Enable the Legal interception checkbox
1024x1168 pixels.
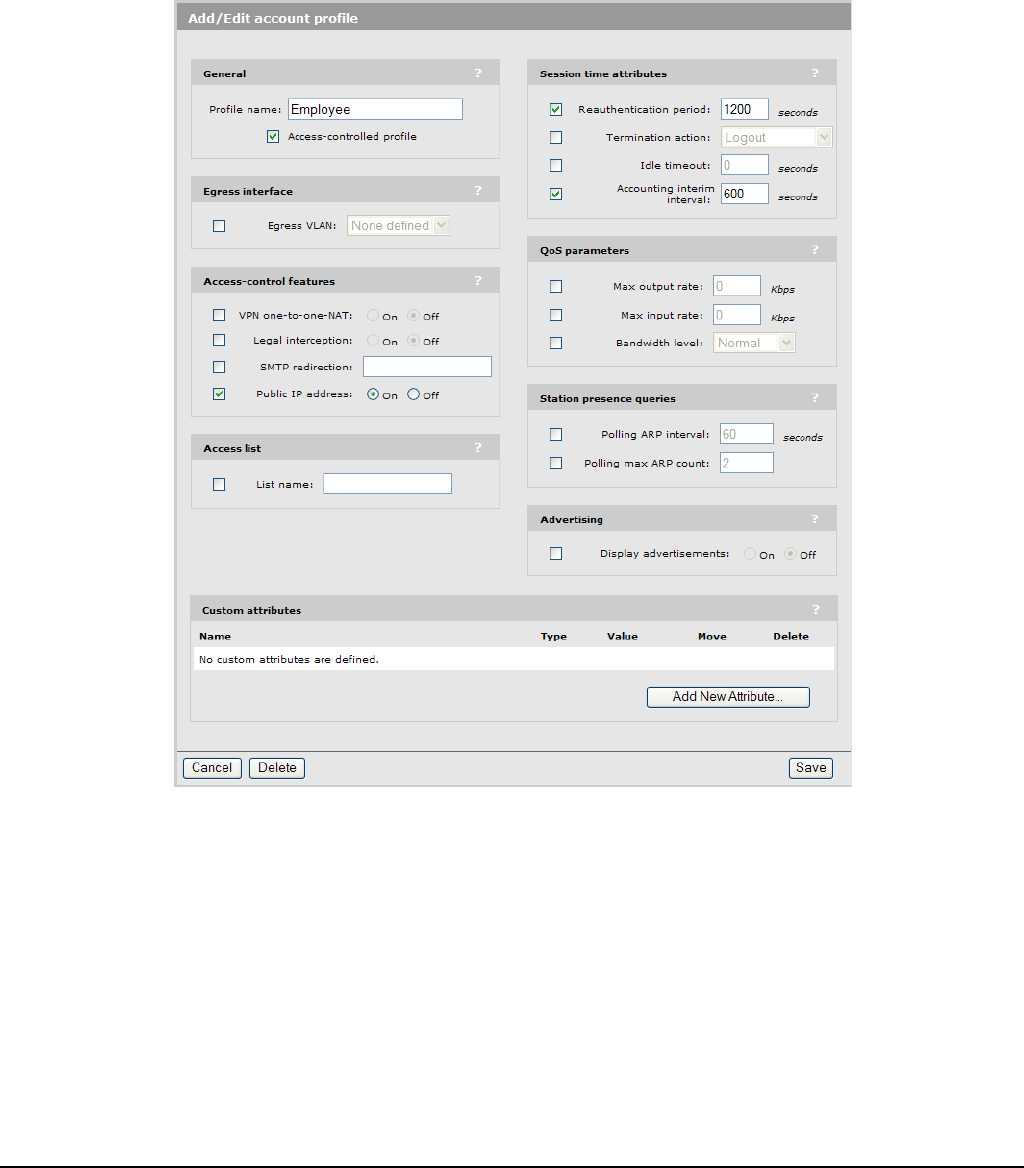tap(219, 340)
